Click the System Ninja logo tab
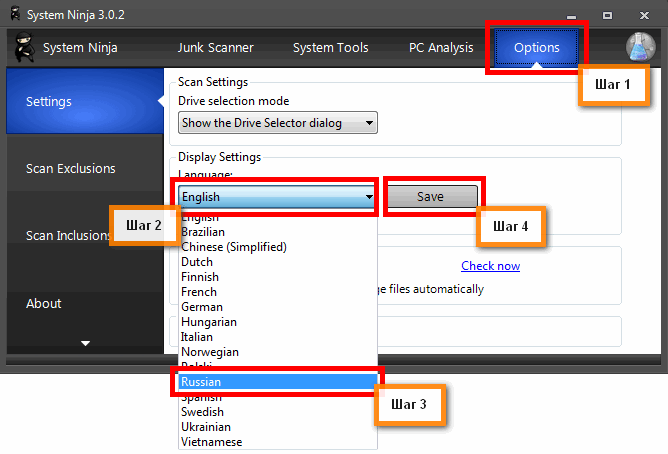 66,47
